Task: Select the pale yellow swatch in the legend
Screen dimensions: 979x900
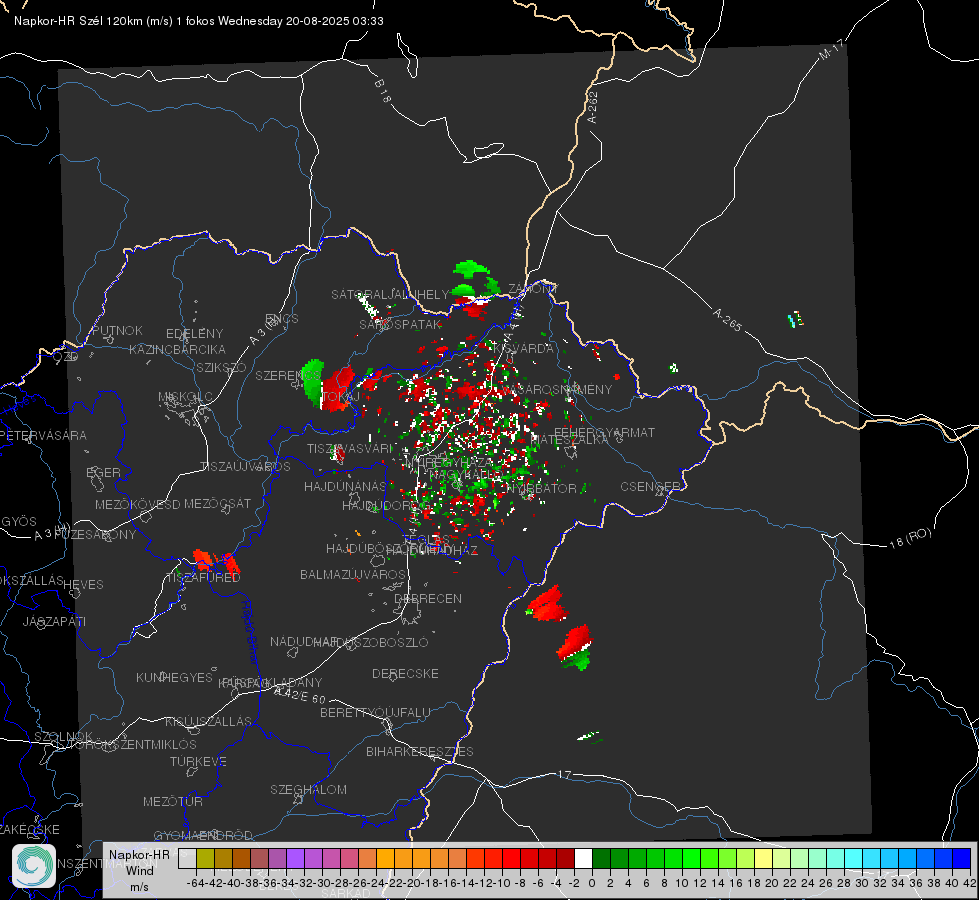Action: [764, 858]
